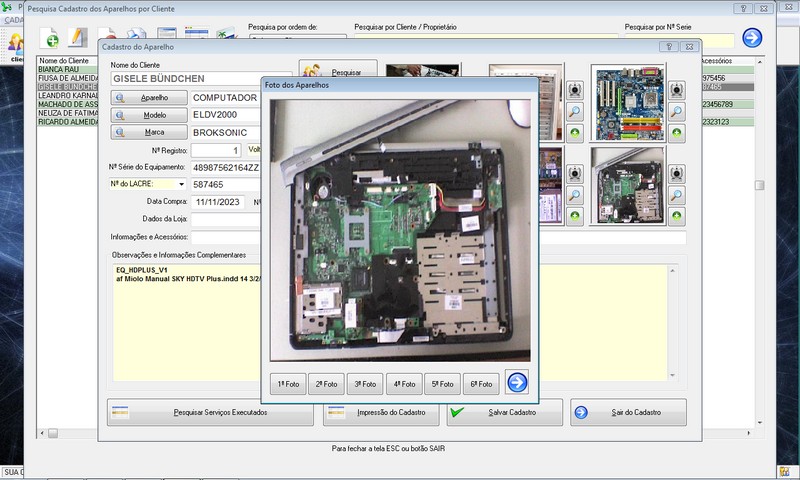Select RICARDO ALMEIDA row in client list
This screenshot has height=480, width=800.
[x=67, y=122]
